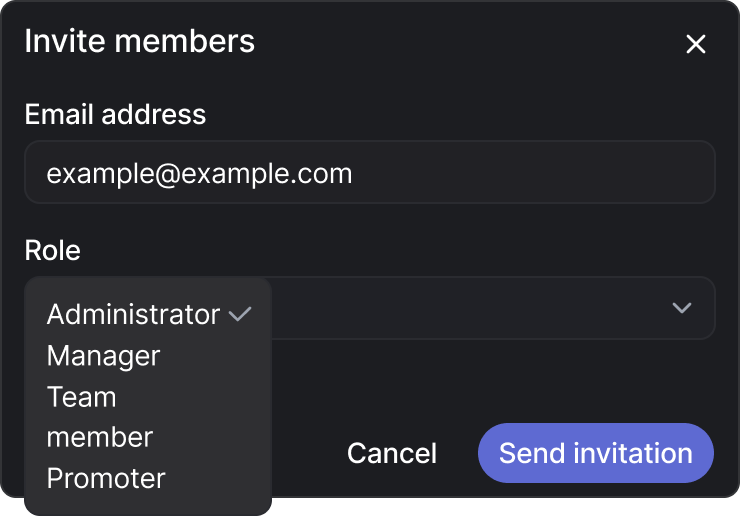The image size is (740, 516).
Task: Abort the invitation with Cancel
Action: point(392,453)
